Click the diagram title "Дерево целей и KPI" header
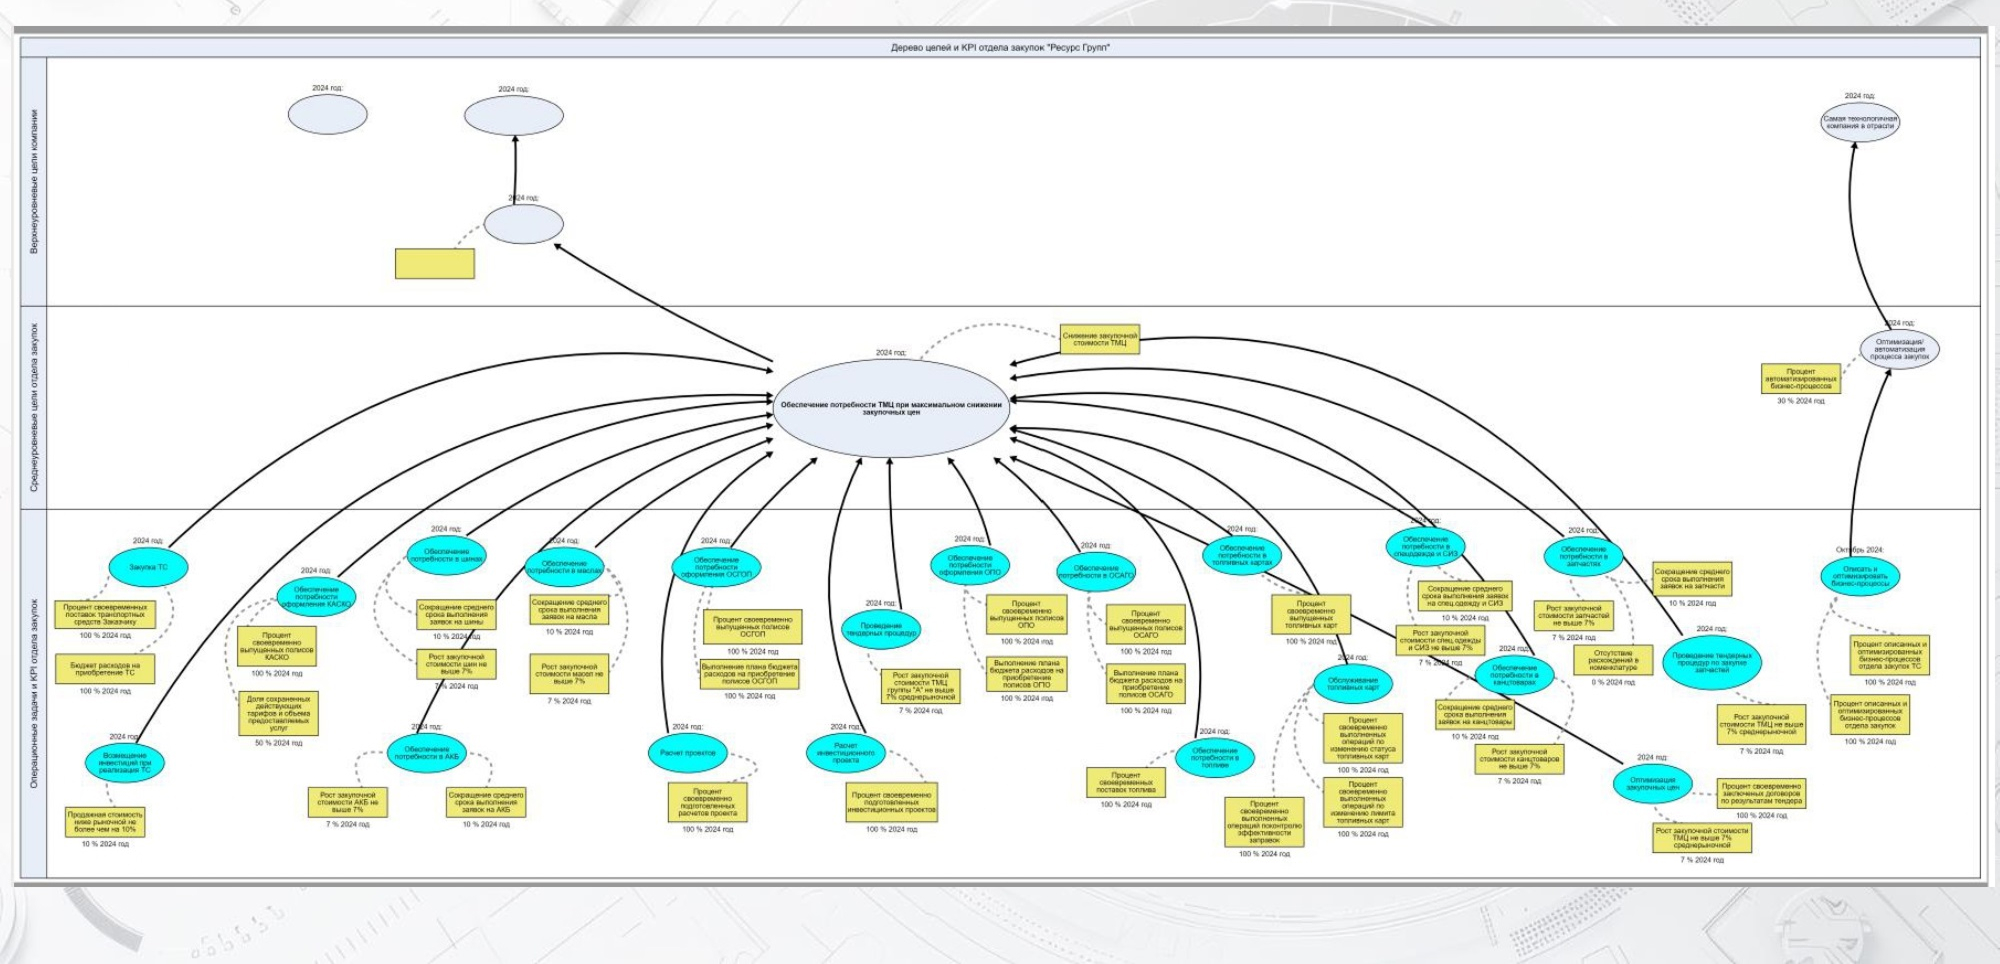Viewport: 2000px width, 964px height. click(x=1000, y=47)
